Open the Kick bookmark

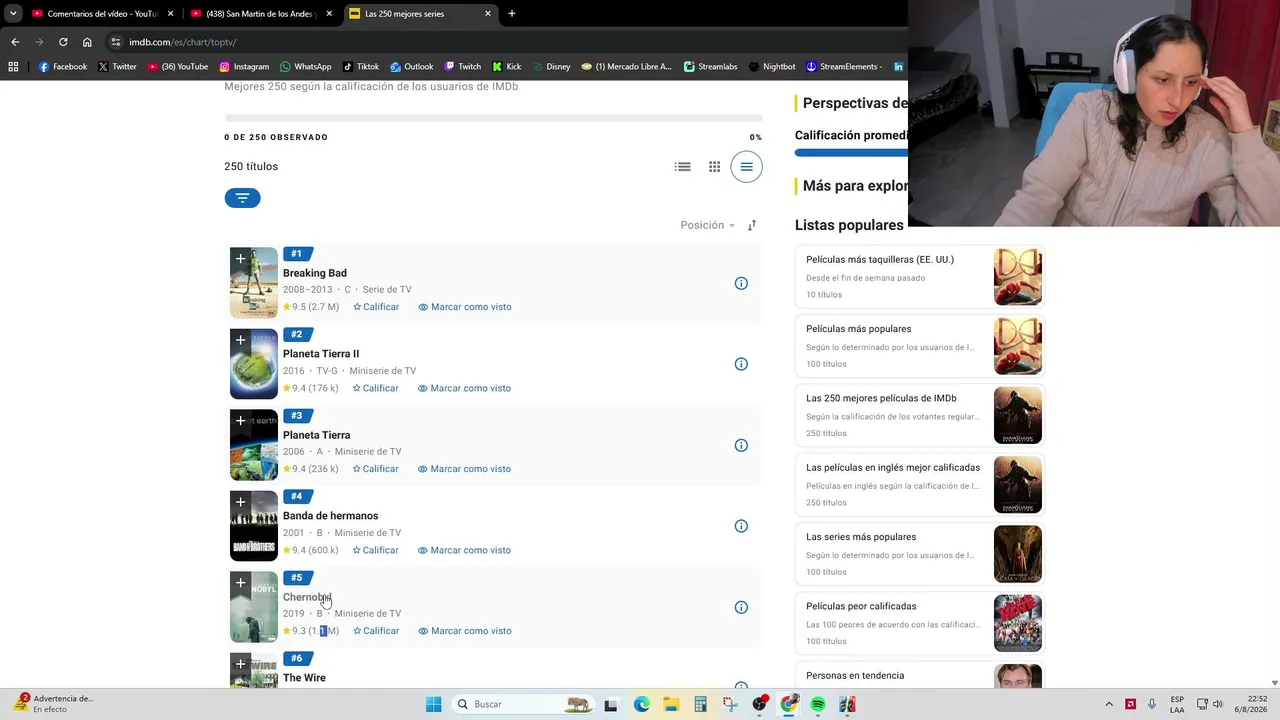click(x=506, y=67)
